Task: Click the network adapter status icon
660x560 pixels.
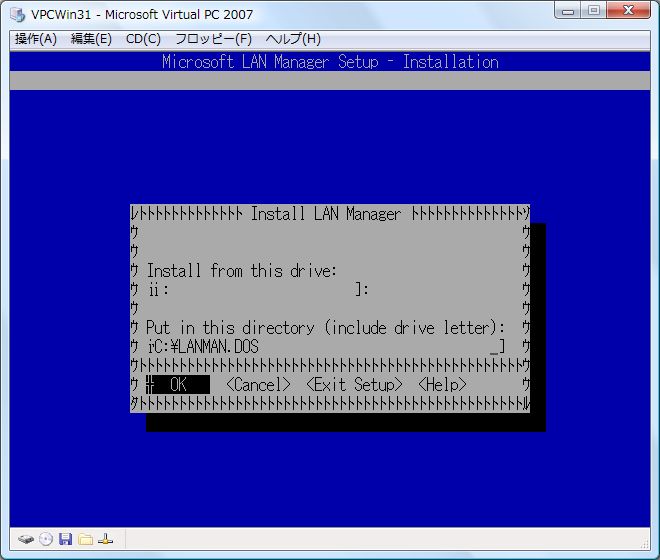Action: tap(105, 539)
